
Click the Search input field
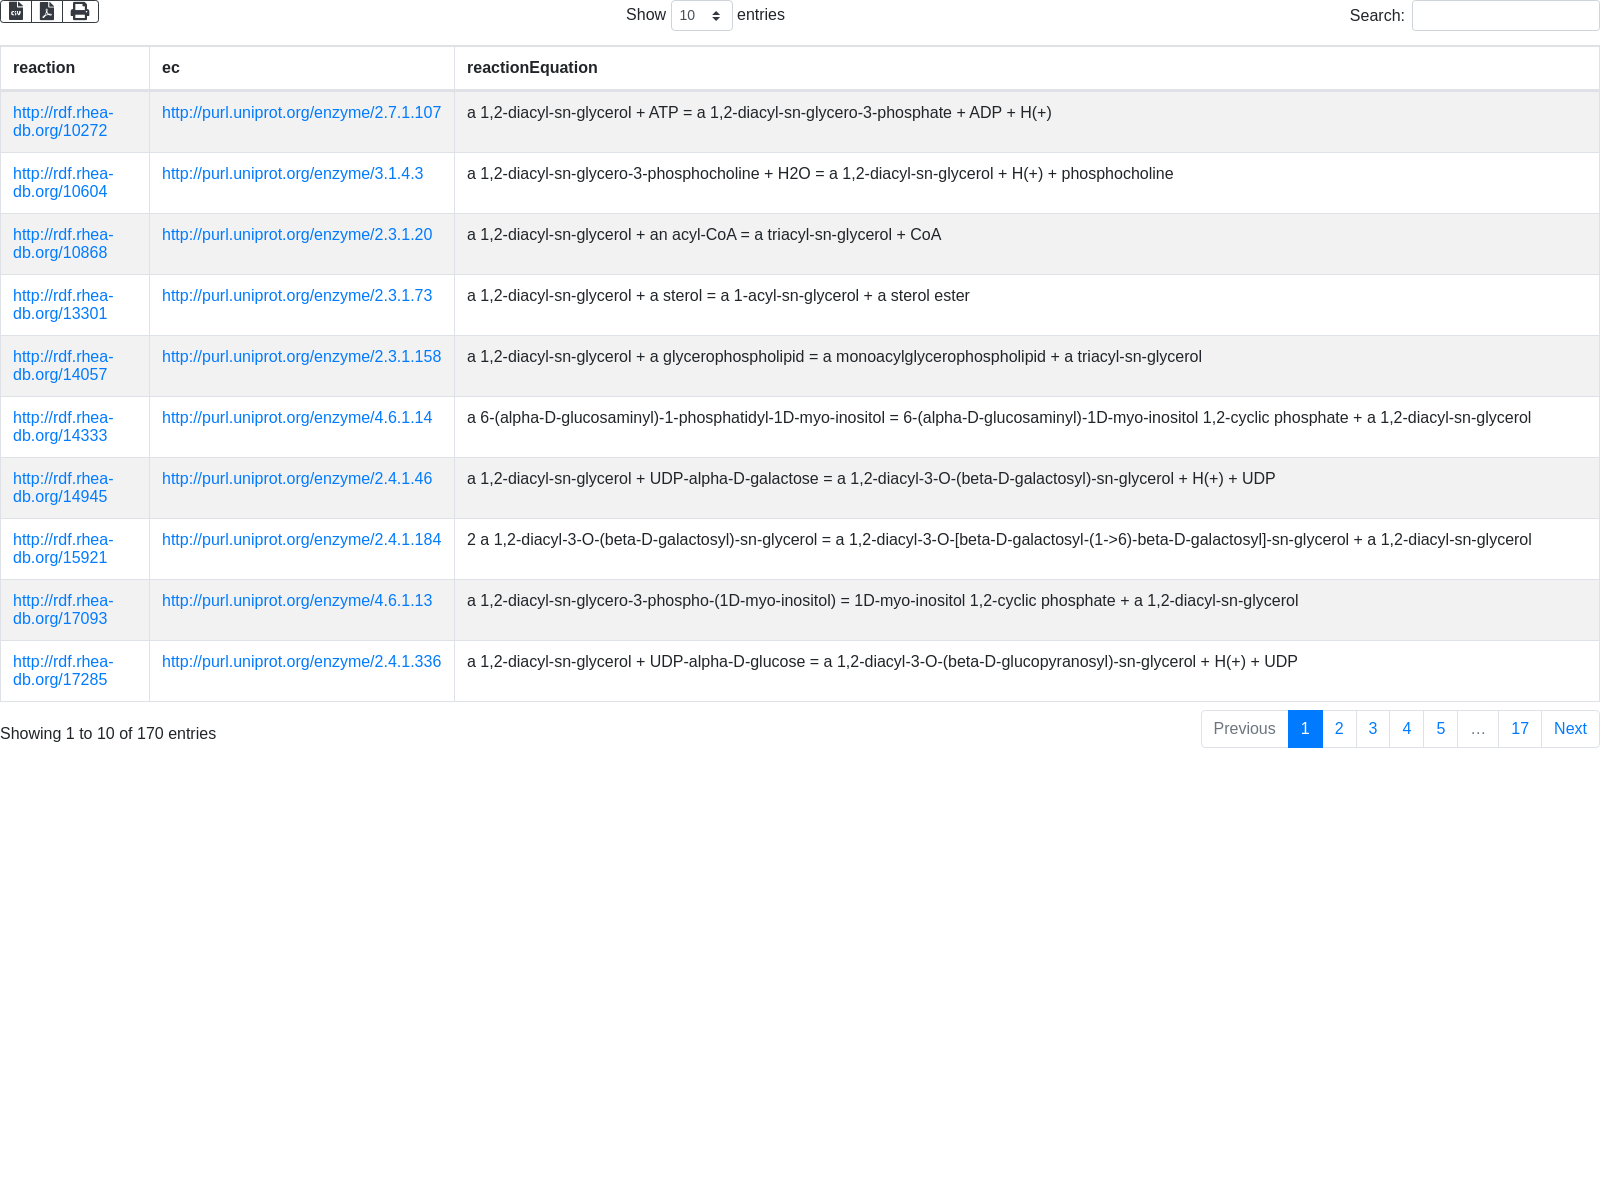tap(1505, 15)
